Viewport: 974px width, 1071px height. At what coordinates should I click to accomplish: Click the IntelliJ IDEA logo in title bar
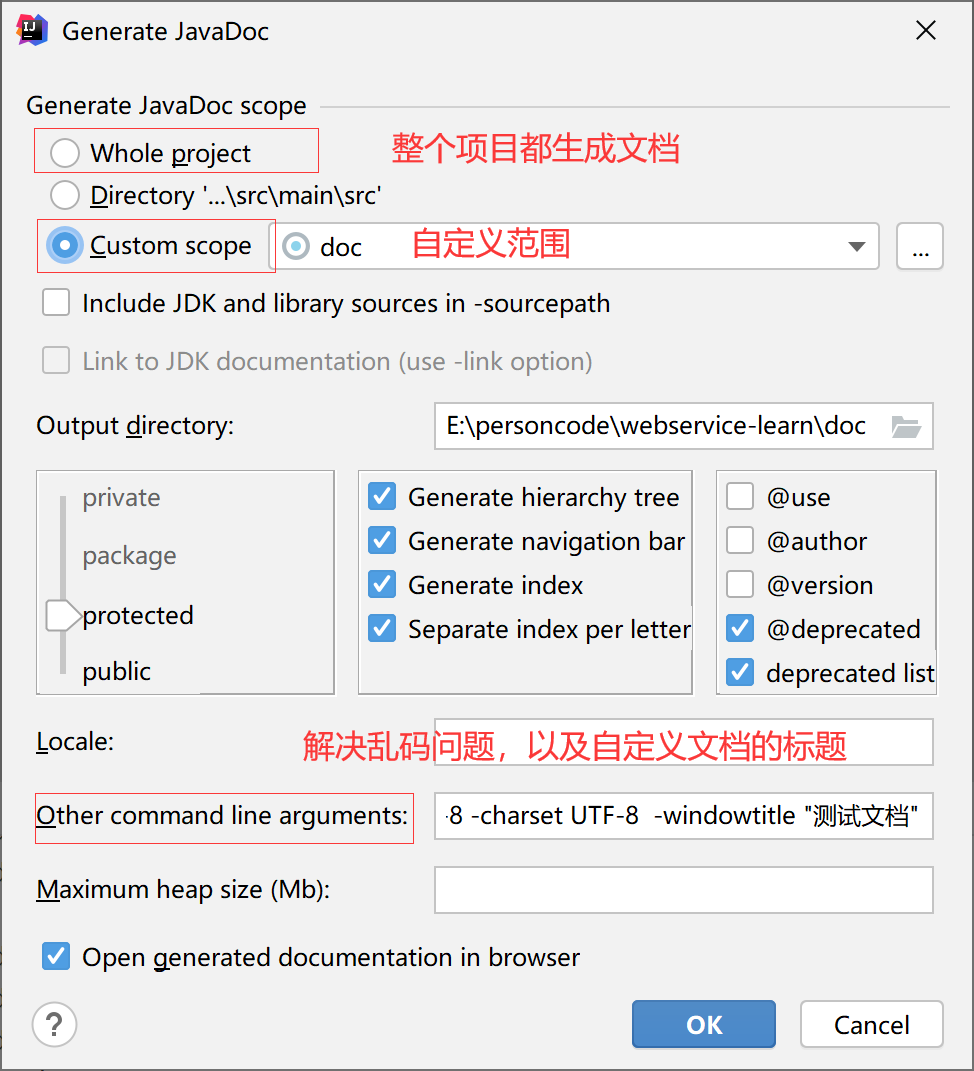click(32, 30)
